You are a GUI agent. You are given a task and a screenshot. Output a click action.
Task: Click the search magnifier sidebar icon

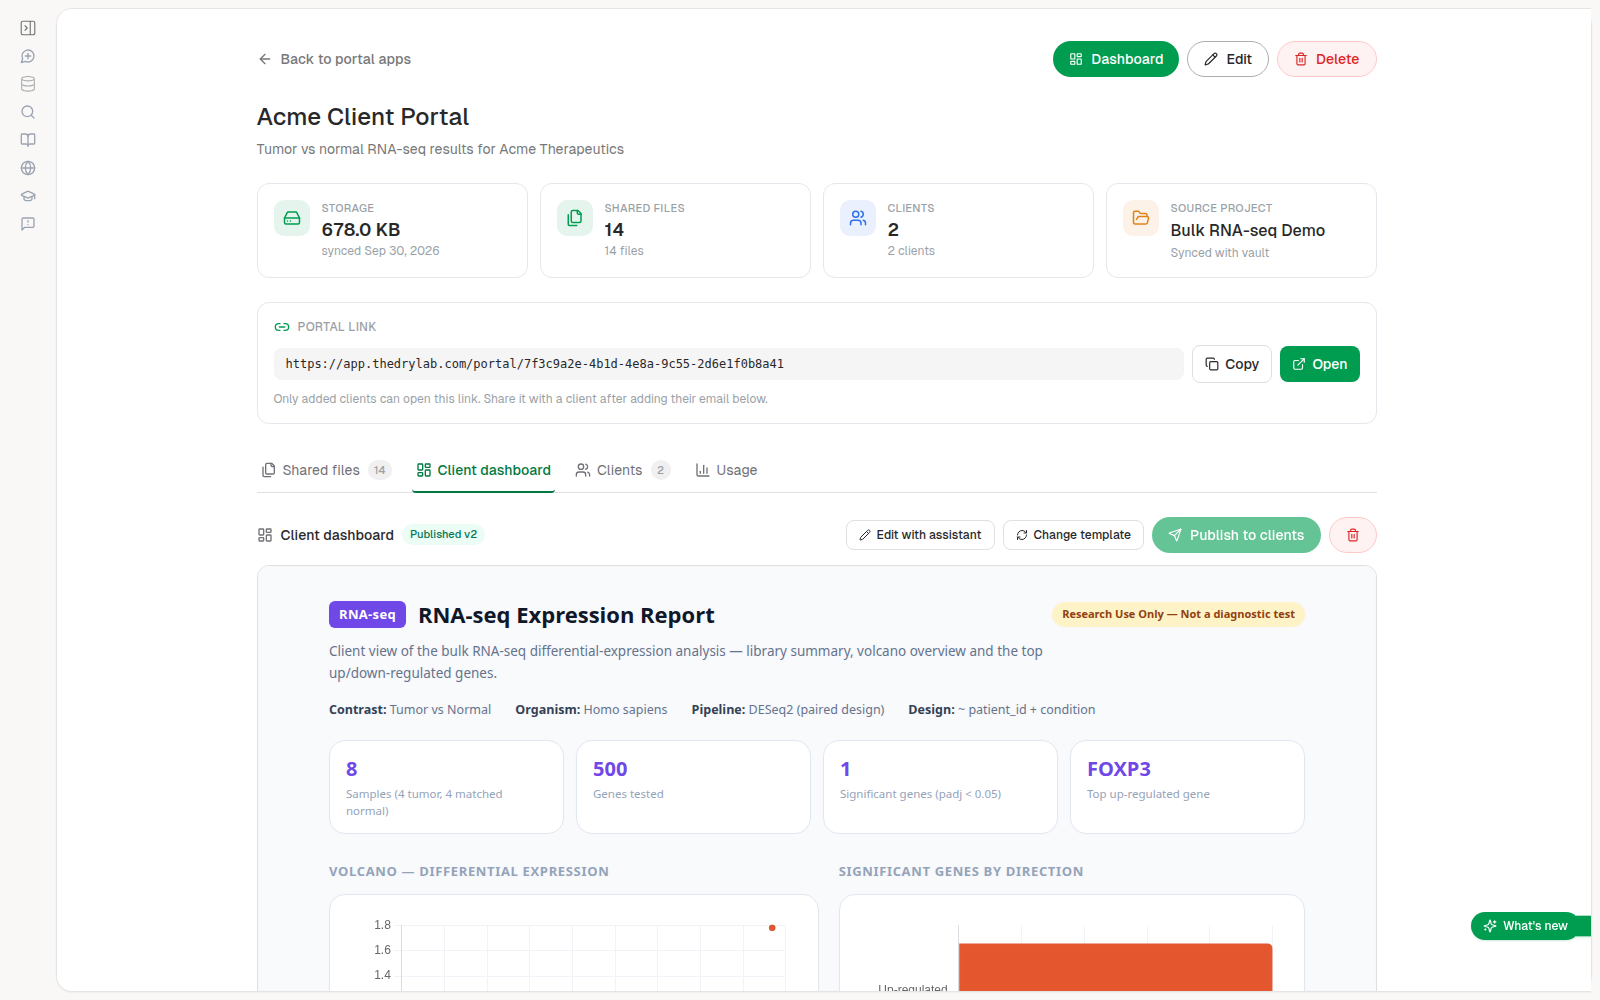(x=28, y=112)
